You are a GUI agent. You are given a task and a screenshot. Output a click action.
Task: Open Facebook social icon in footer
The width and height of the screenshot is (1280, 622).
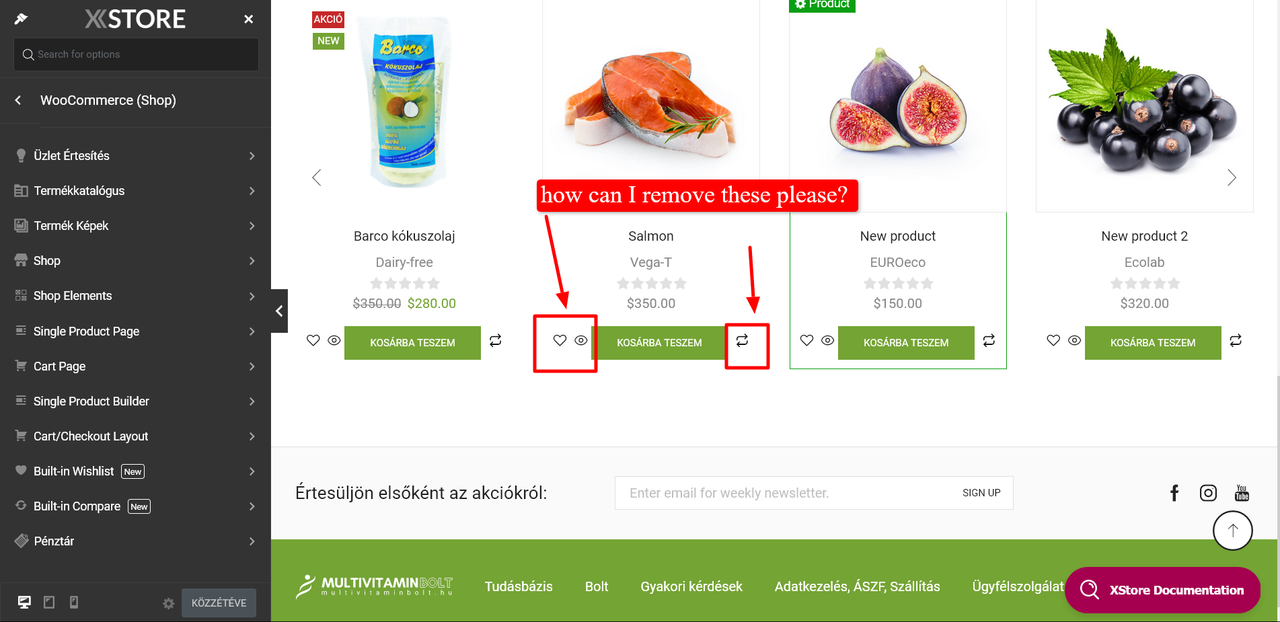tap(1175, 493)
